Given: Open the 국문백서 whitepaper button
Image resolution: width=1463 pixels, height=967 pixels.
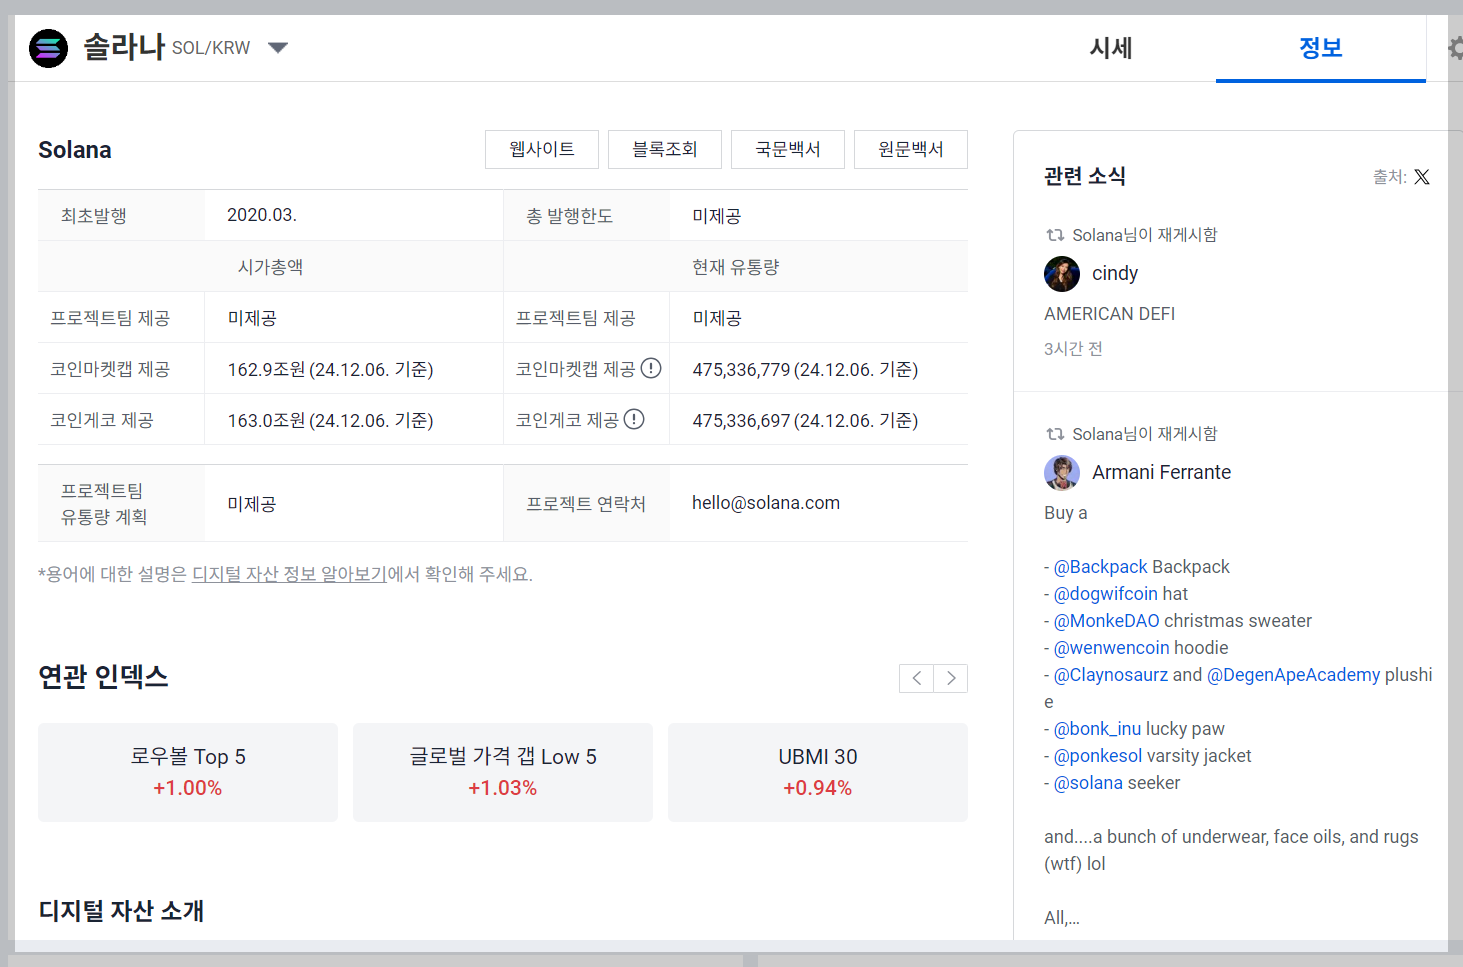Looking at the screenshot, I should tap(788, 149).
